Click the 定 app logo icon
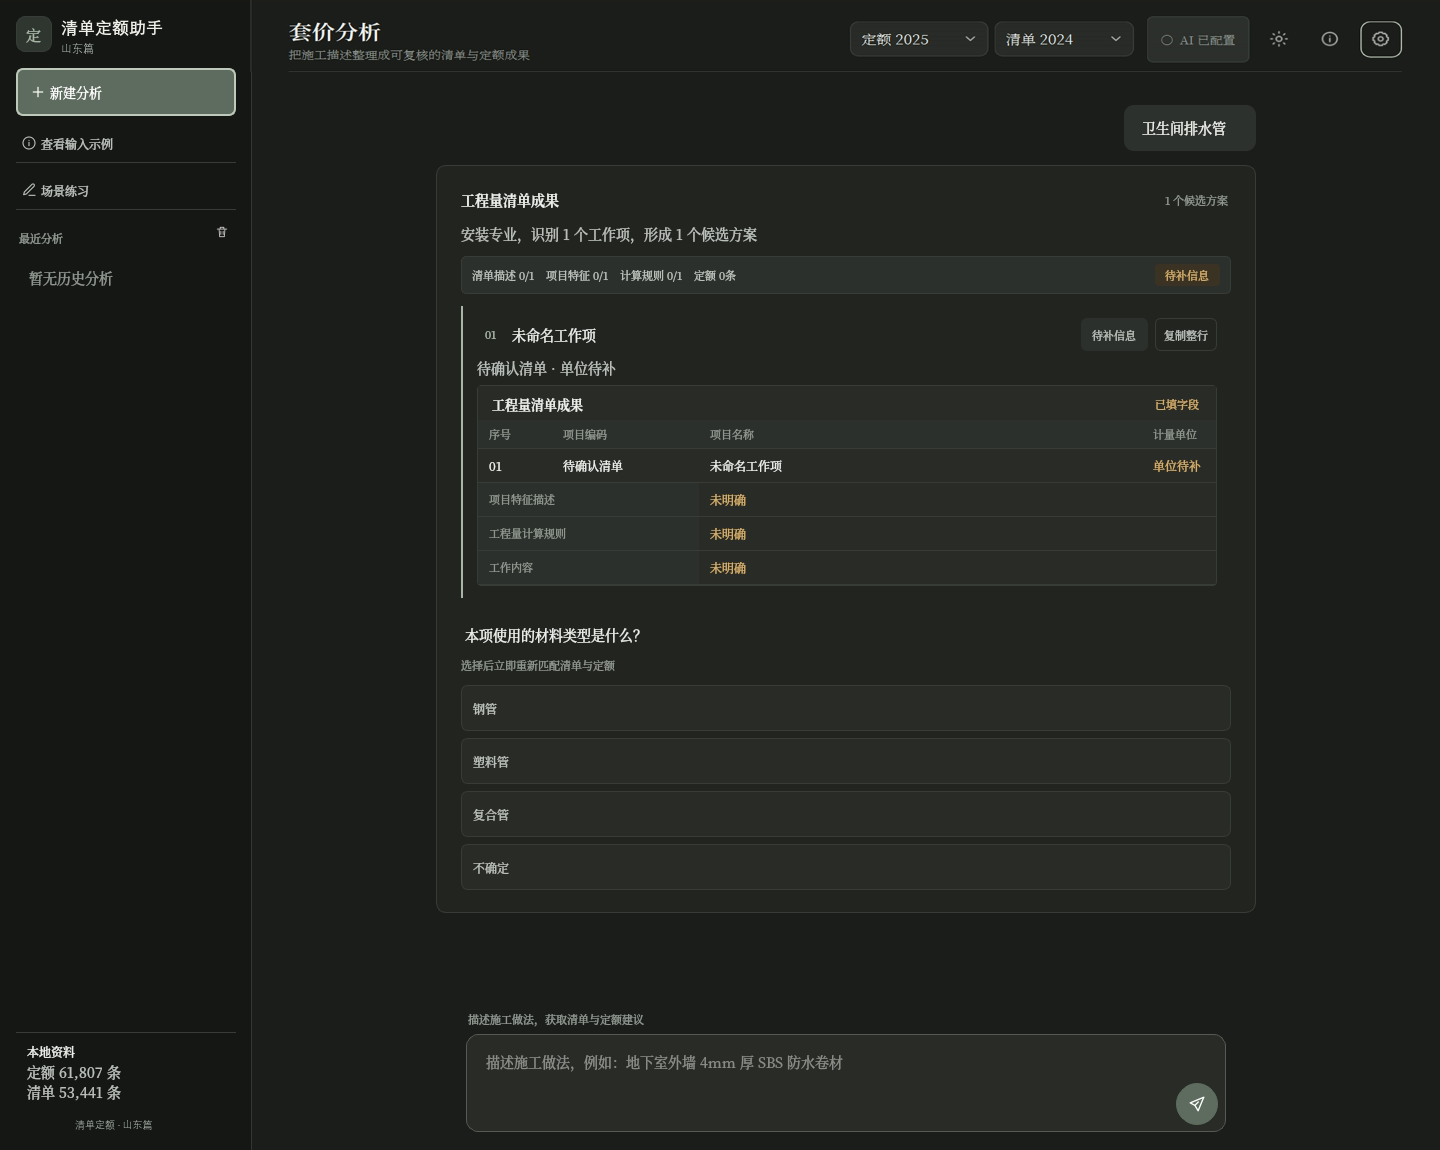 pyautogui.click(x=33, y=34)
